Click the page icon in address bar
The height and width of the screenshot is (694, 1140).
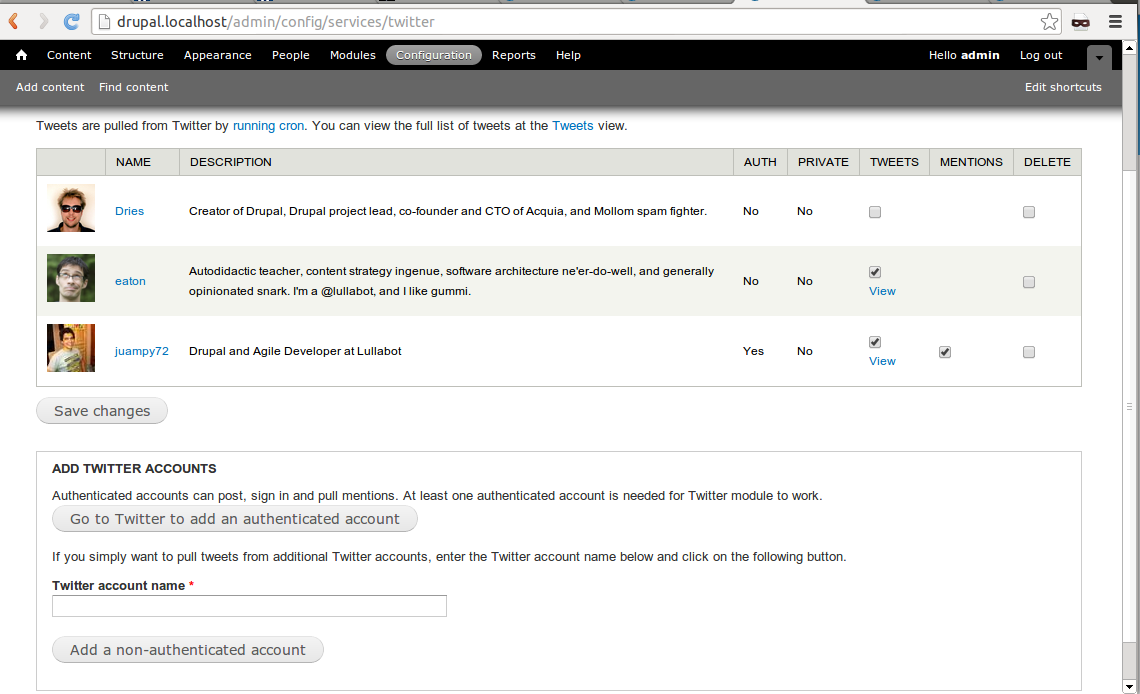coord(104,22)
